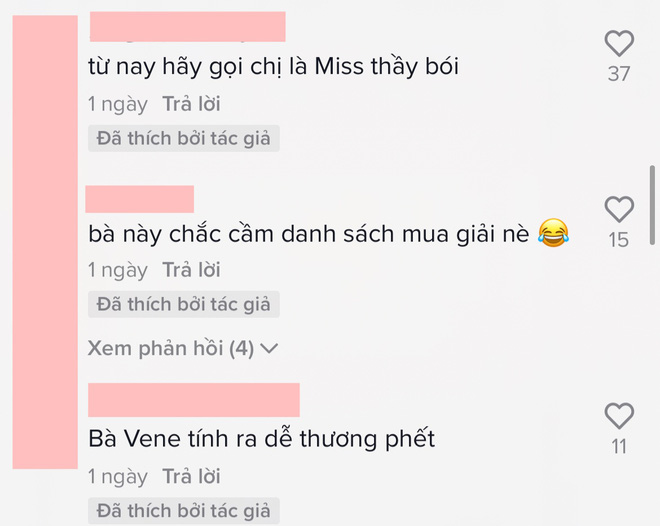660x526 pixels.
Task: Reply to the 'Miss thầy bói' comment
Action: (192, 104)
